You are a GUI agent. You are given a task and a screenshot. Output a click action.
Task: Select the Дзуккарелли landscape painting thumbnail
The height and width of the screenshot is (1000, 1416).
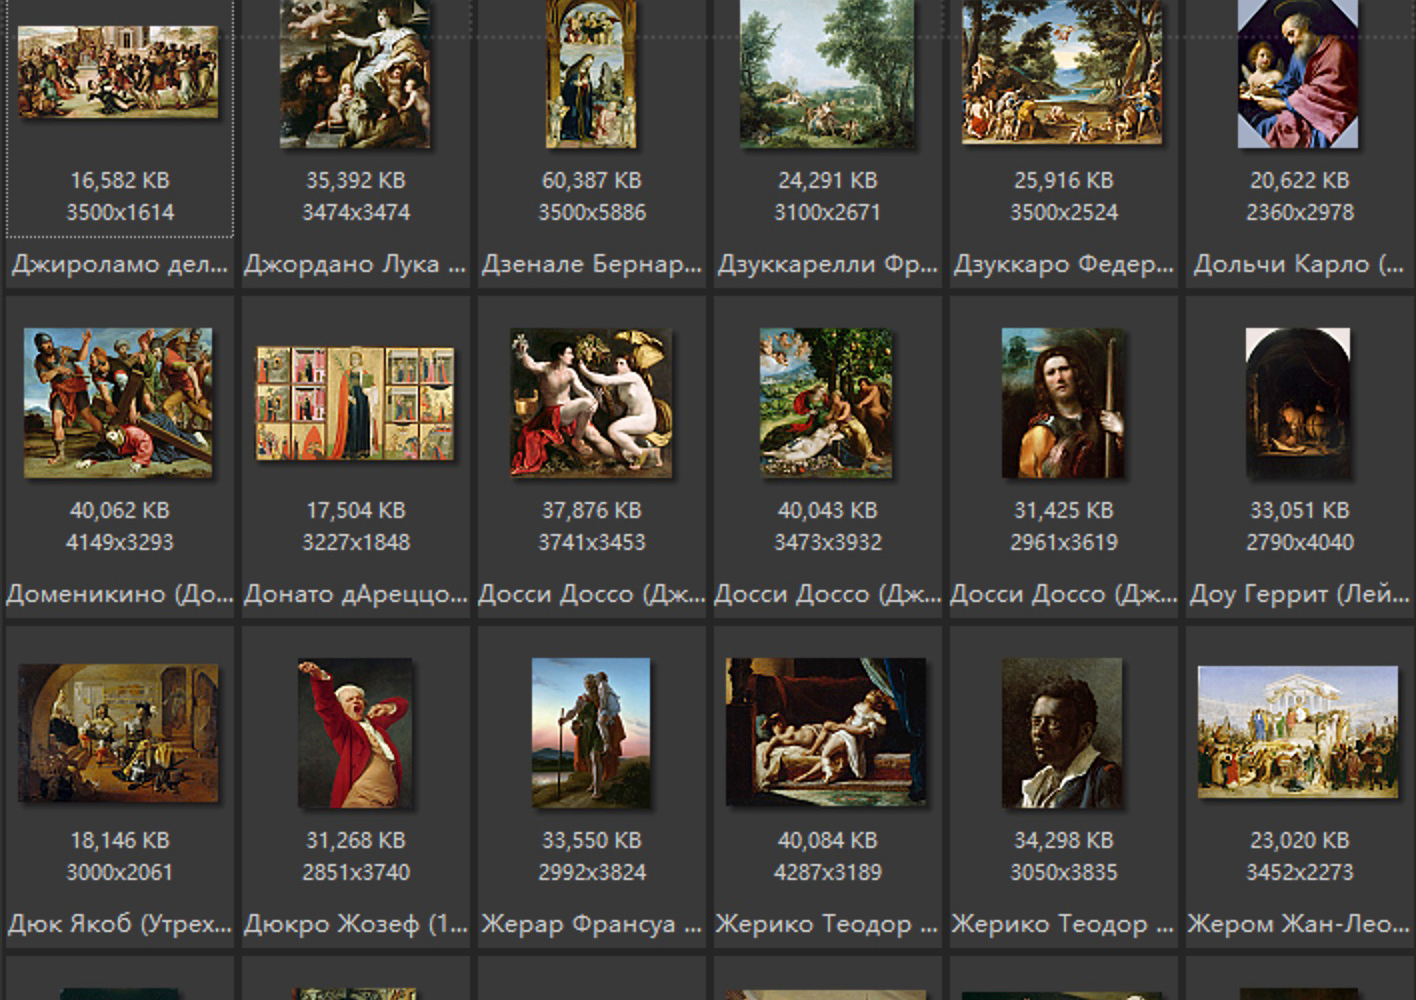(x=827, y=74)
